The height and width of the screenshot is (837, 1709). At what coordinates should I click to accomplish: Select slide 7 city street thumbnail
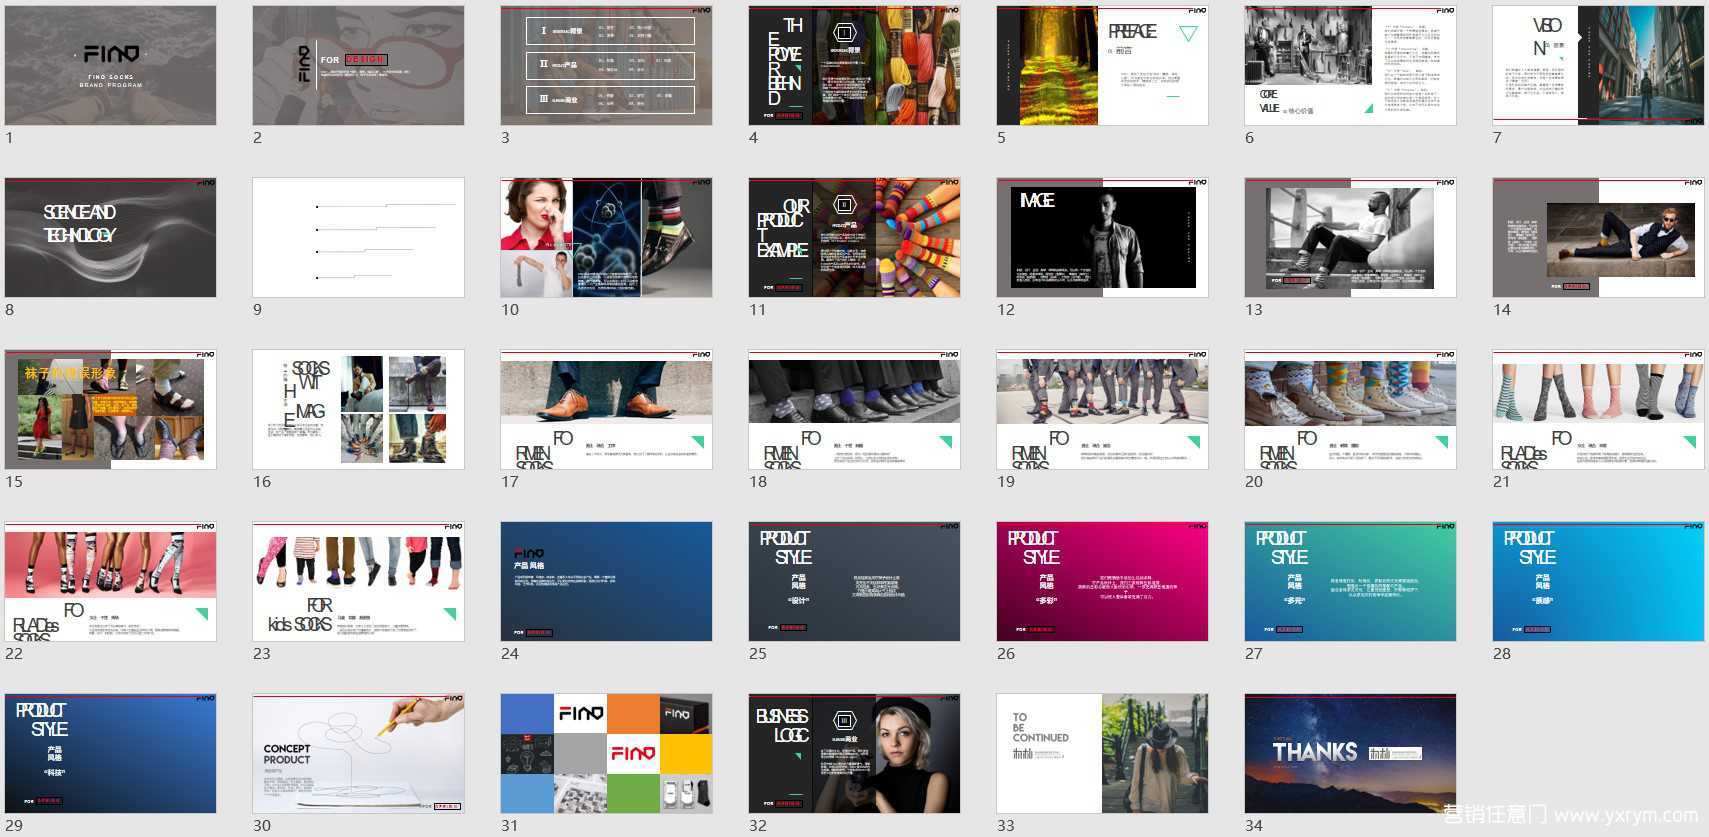tap(1598, 65)
